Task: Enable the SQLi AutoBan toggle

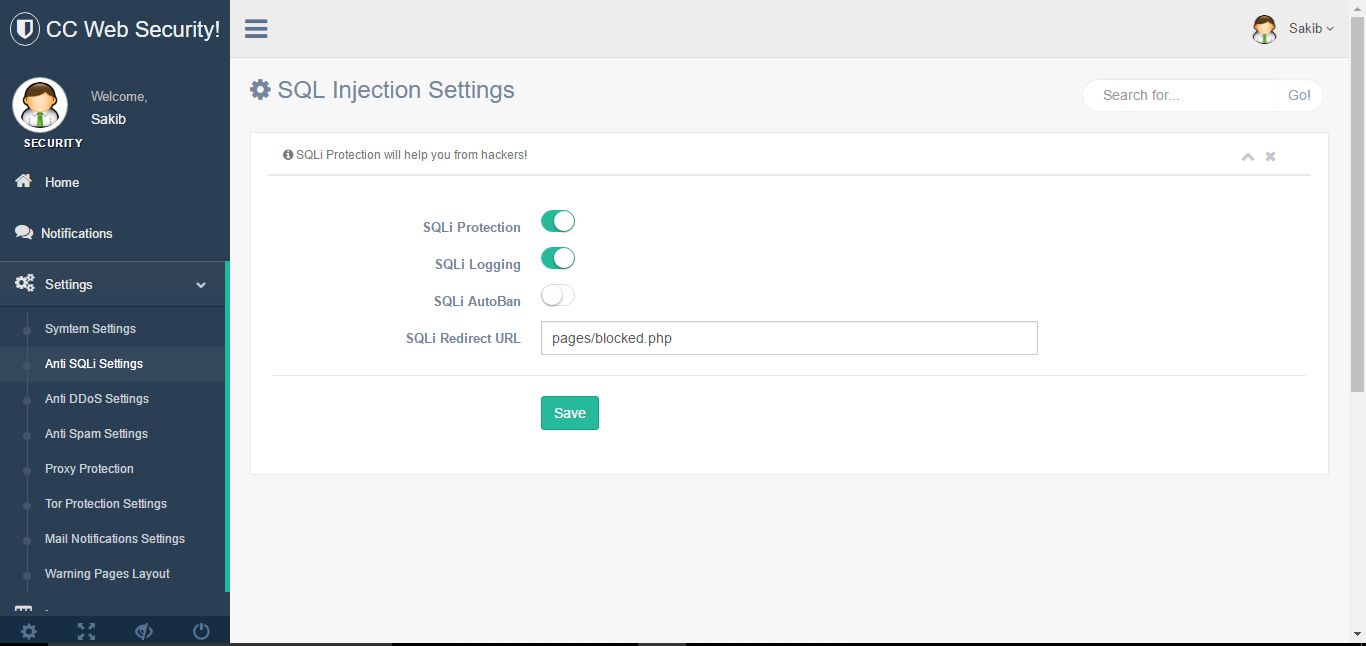Action: click(558, 296)
